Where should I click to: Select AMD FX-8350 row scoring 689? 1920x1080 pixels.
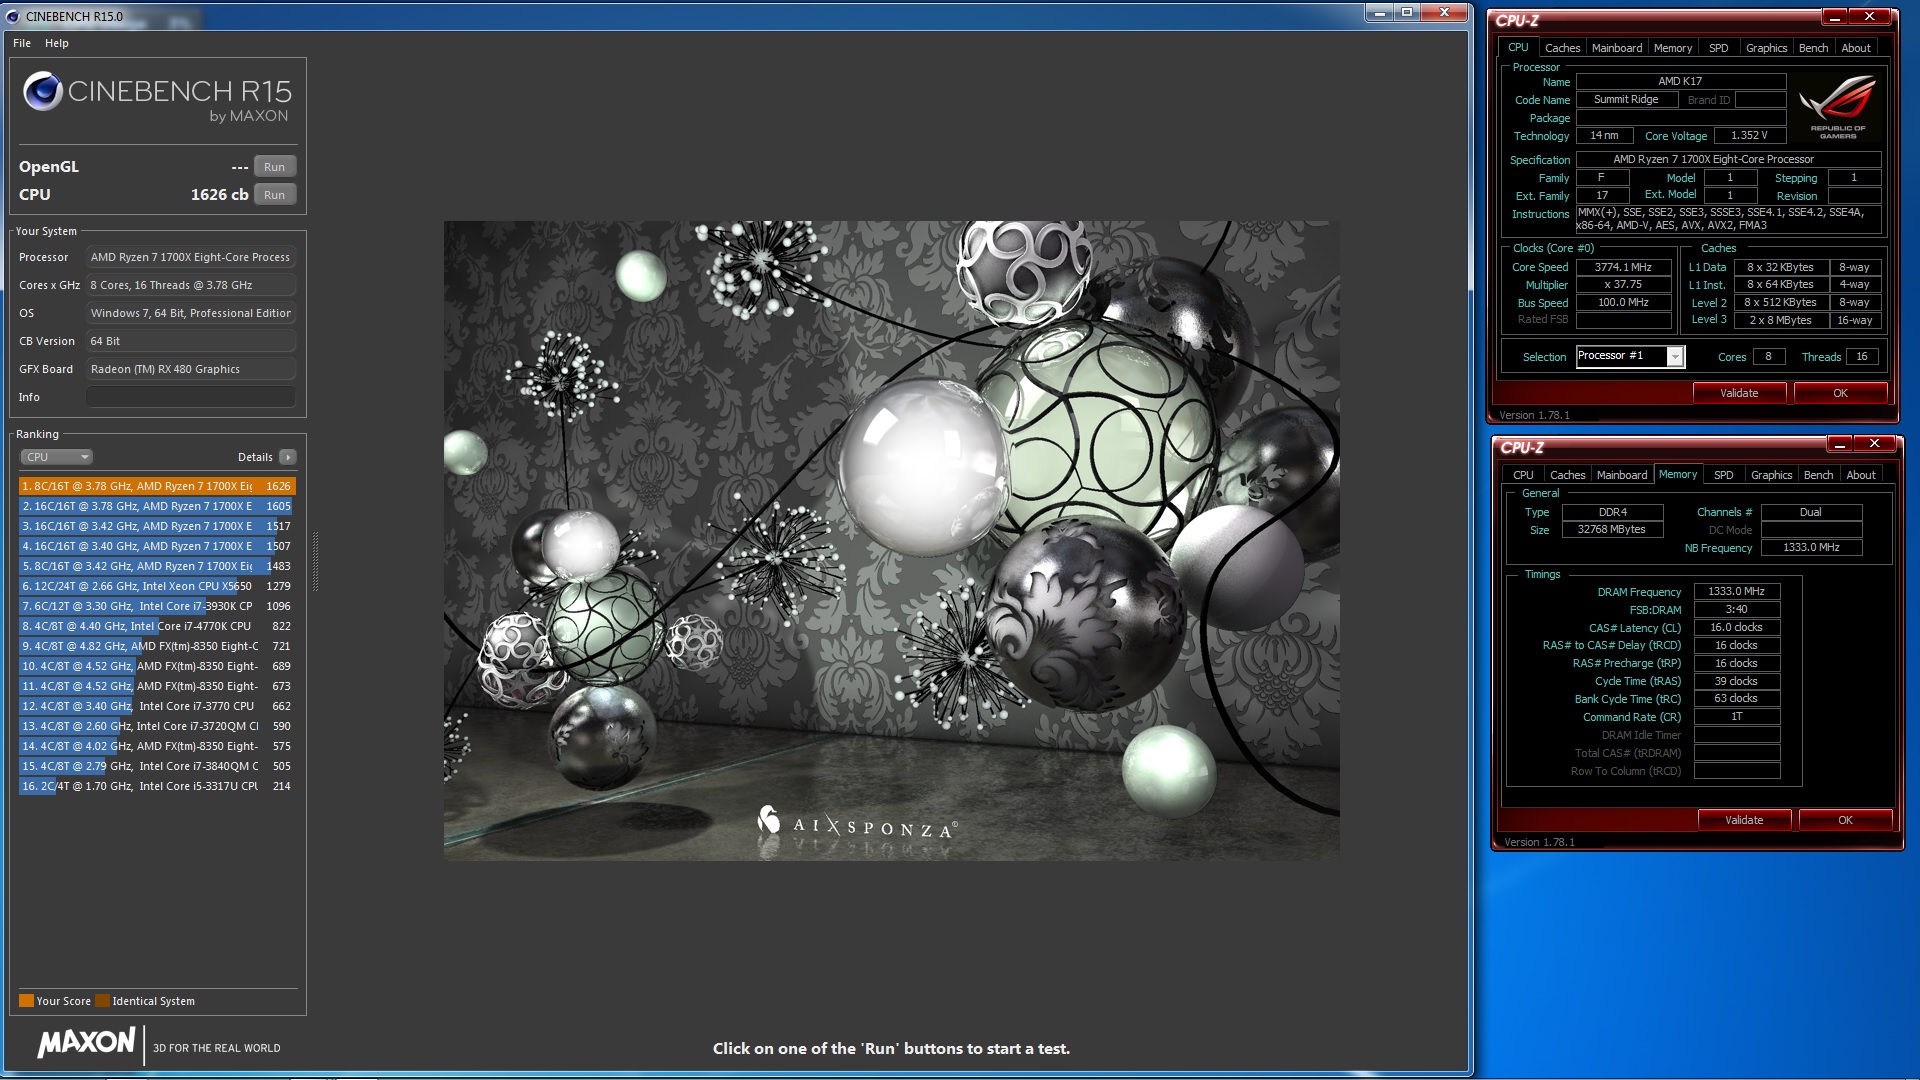tap(157, 666)
